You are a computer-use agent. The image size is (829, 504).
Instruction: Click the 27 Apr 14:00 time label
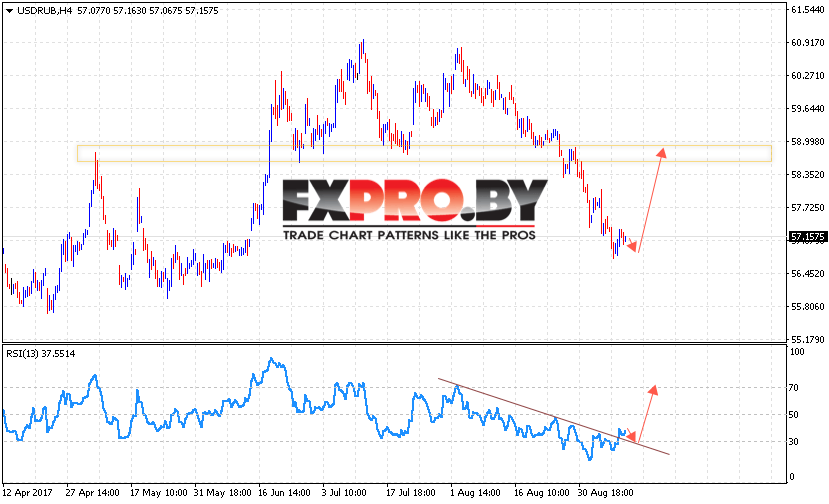tap(93, 493)
